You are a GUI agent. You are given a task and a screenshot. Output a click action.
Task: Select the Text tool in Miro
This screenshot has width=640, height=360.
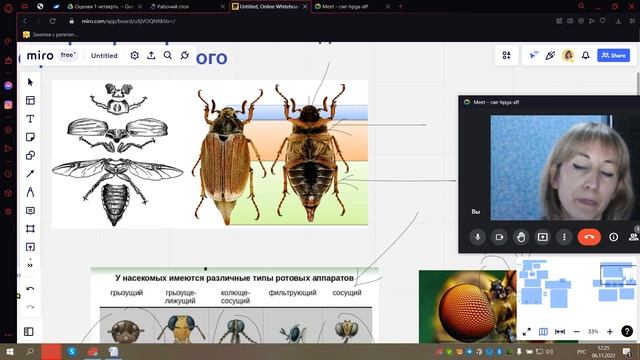(30, 119)
